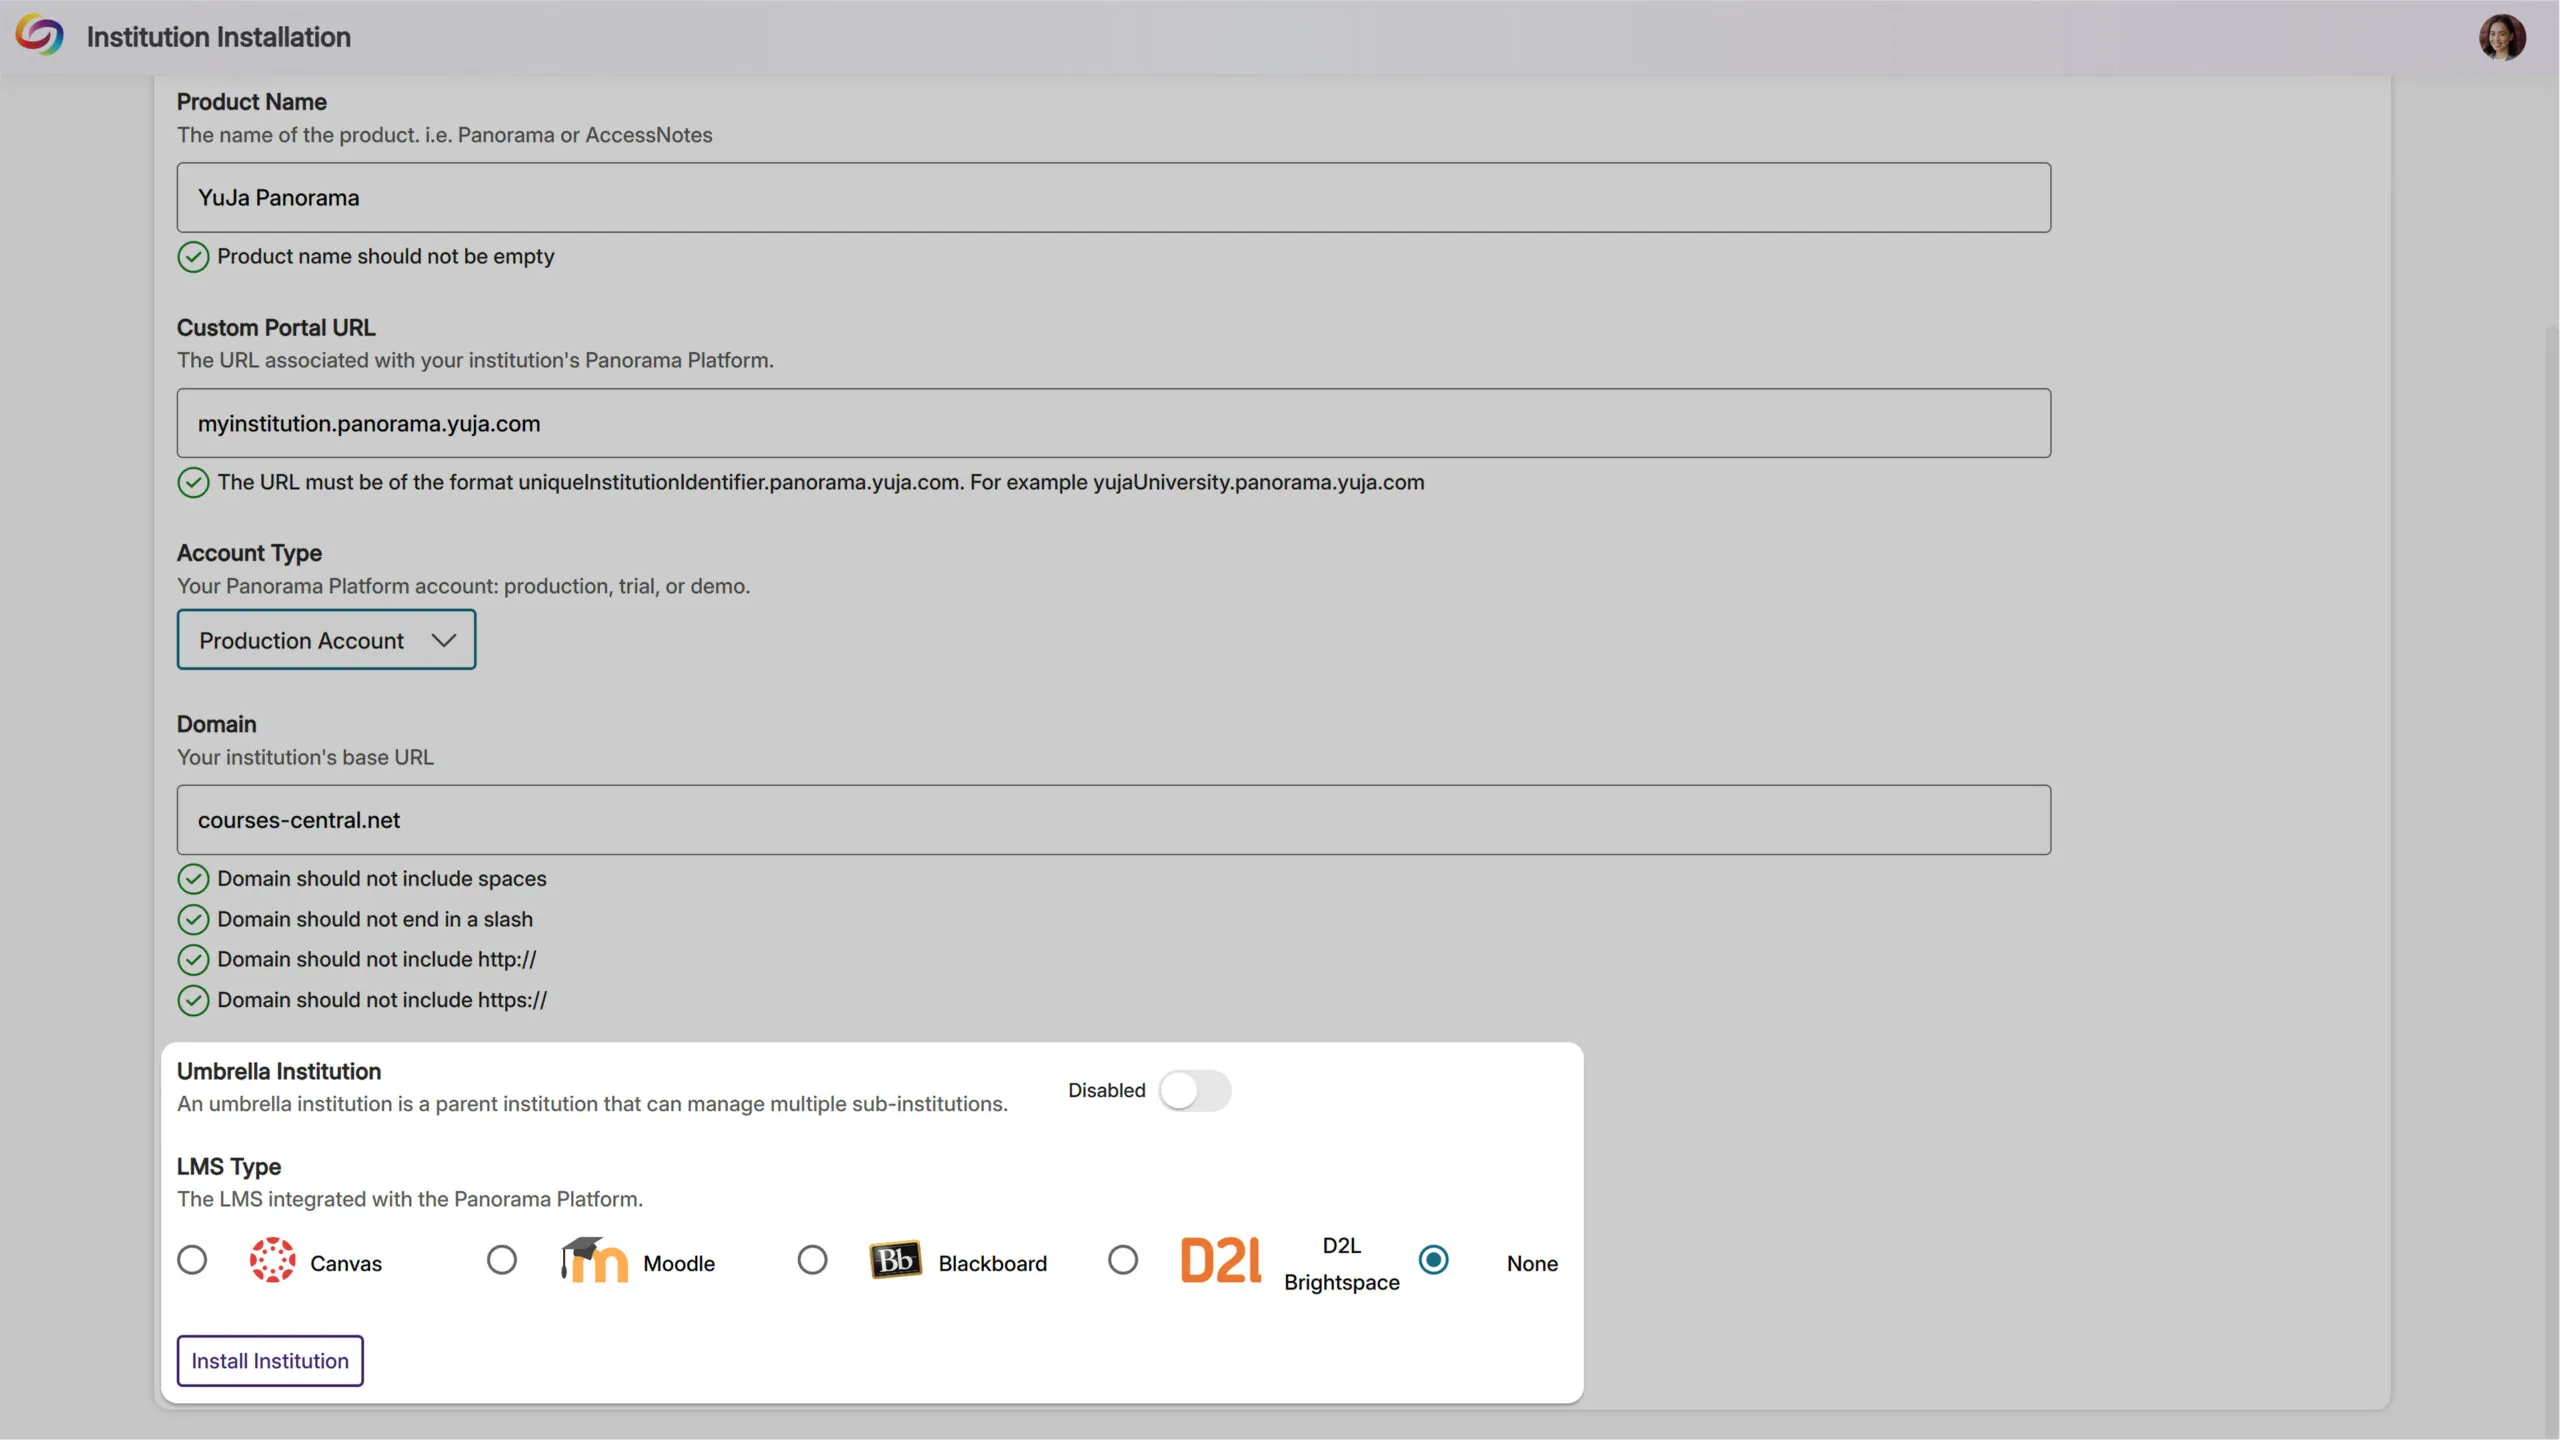
Task: Click the green checkmark beside Product name rule
Action: coord(193,257)
